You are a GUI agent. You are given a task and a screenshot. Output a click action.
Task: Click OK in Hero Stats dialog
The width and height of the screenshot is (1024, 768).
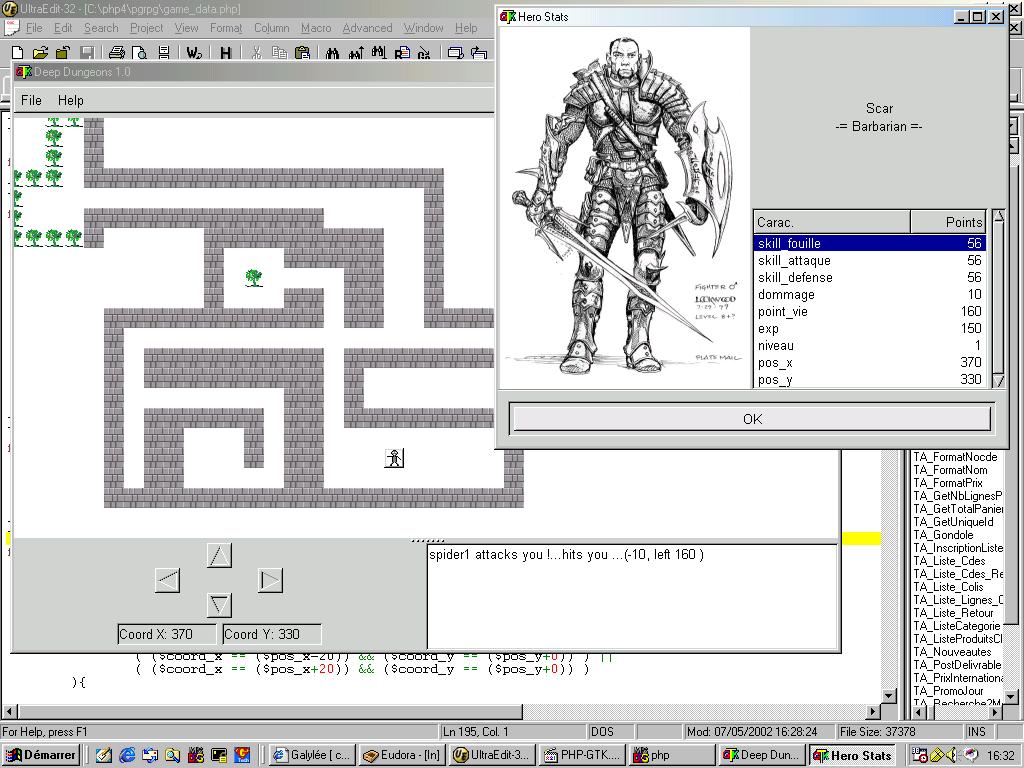click(x=752, y=419)
